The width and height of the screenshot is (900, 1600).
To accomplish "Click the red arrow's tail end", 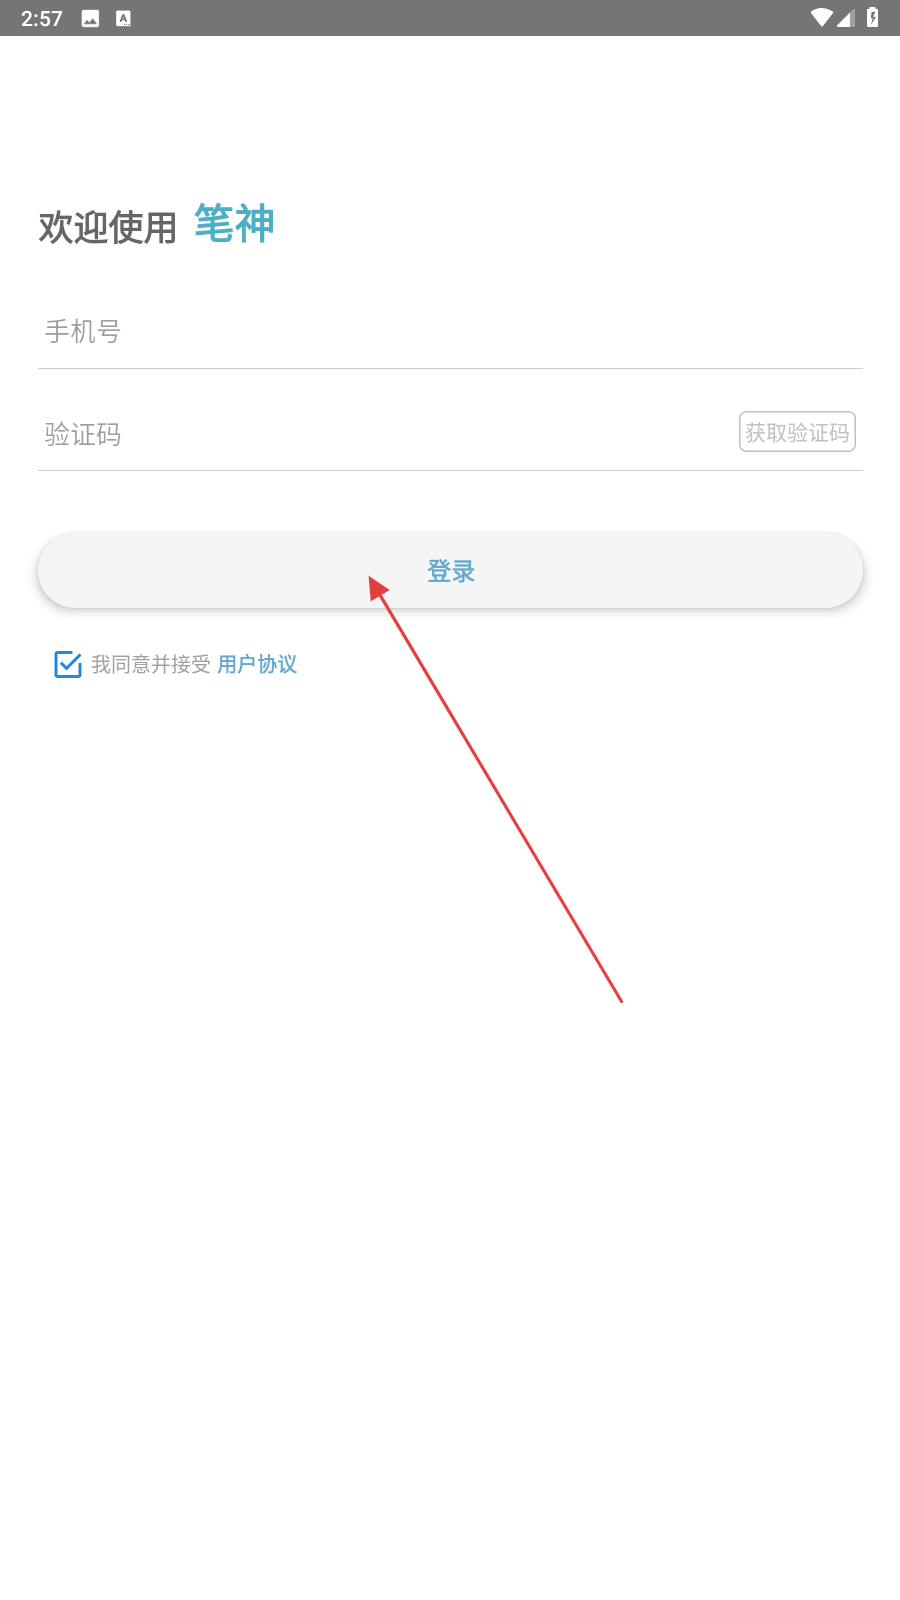I will point(621,1001).
